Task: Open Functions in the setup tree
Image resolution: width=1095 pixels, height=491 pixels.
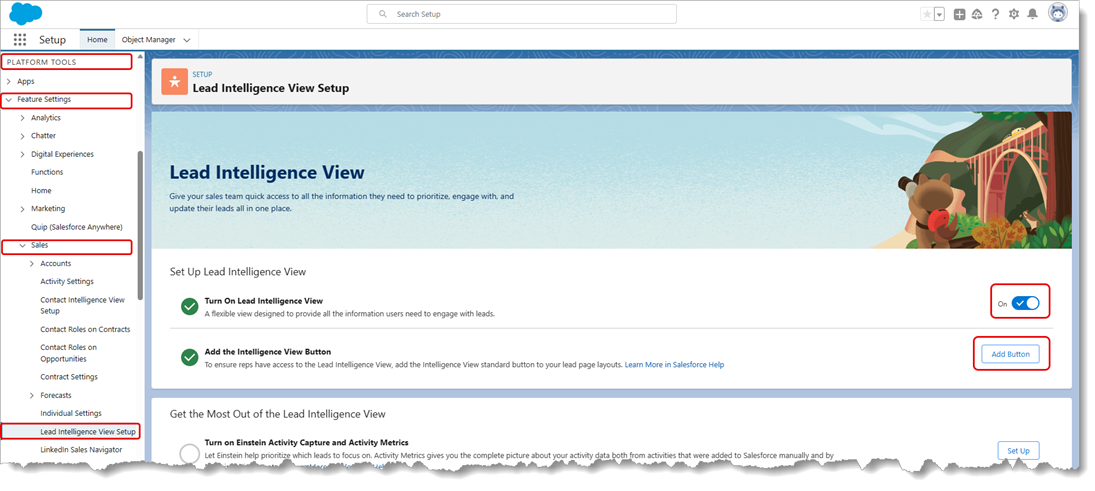Action: (x=47, y=172)
